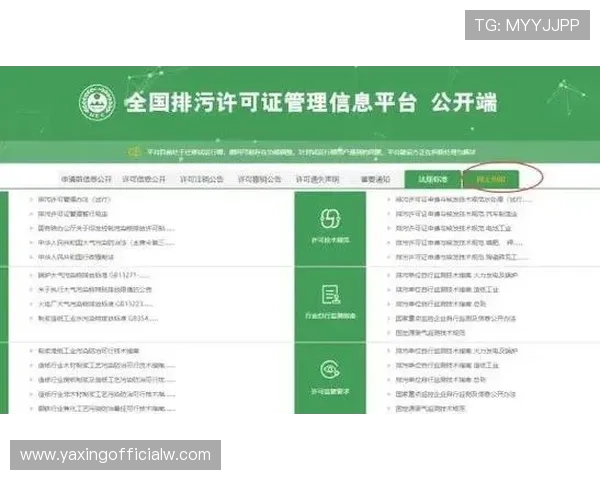Open 火电厂大气污染物排放标准 GB13223 link
This screenshot has width=600, height=480.
pos(95,304)
